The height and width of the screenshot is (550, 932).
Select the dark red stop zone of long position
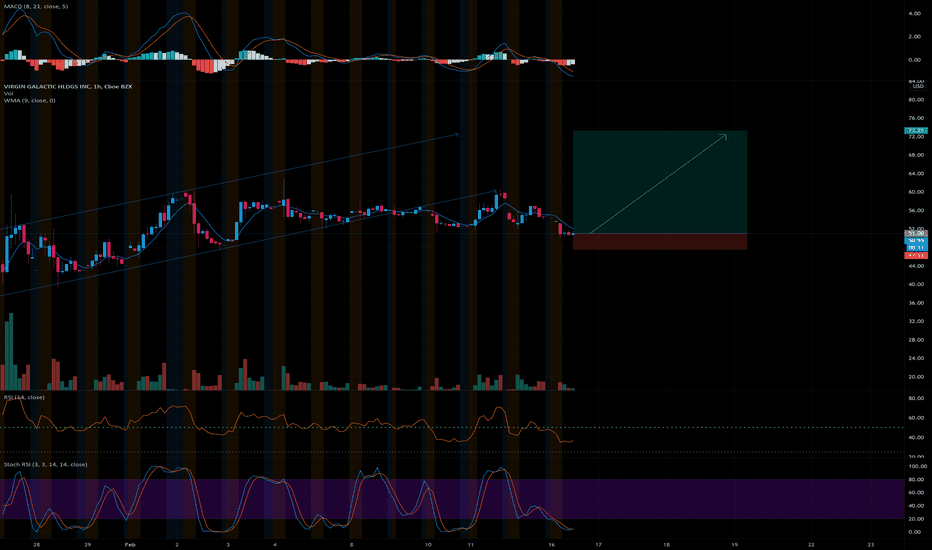[x=660, y=241]
